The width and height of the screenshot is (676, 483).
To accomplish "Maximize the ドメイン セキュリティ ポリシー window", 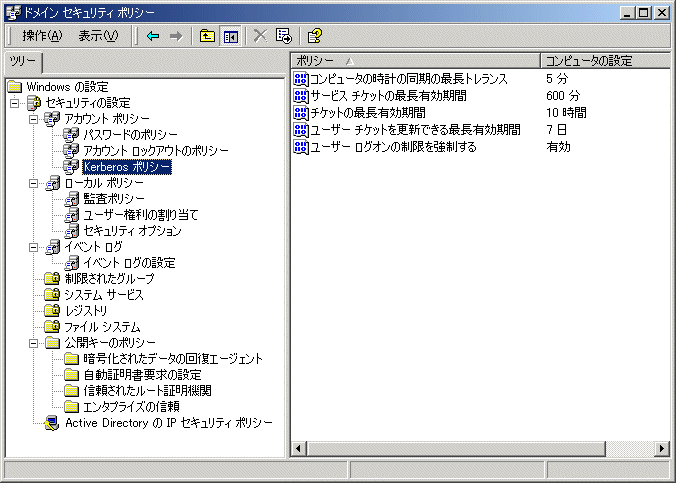I will pos(644,13).
